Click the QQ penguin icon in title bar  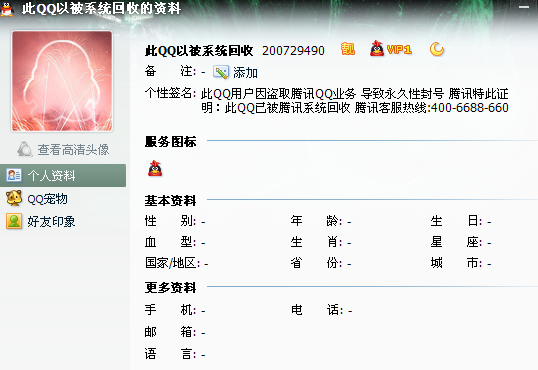click(x=7, y=9)
